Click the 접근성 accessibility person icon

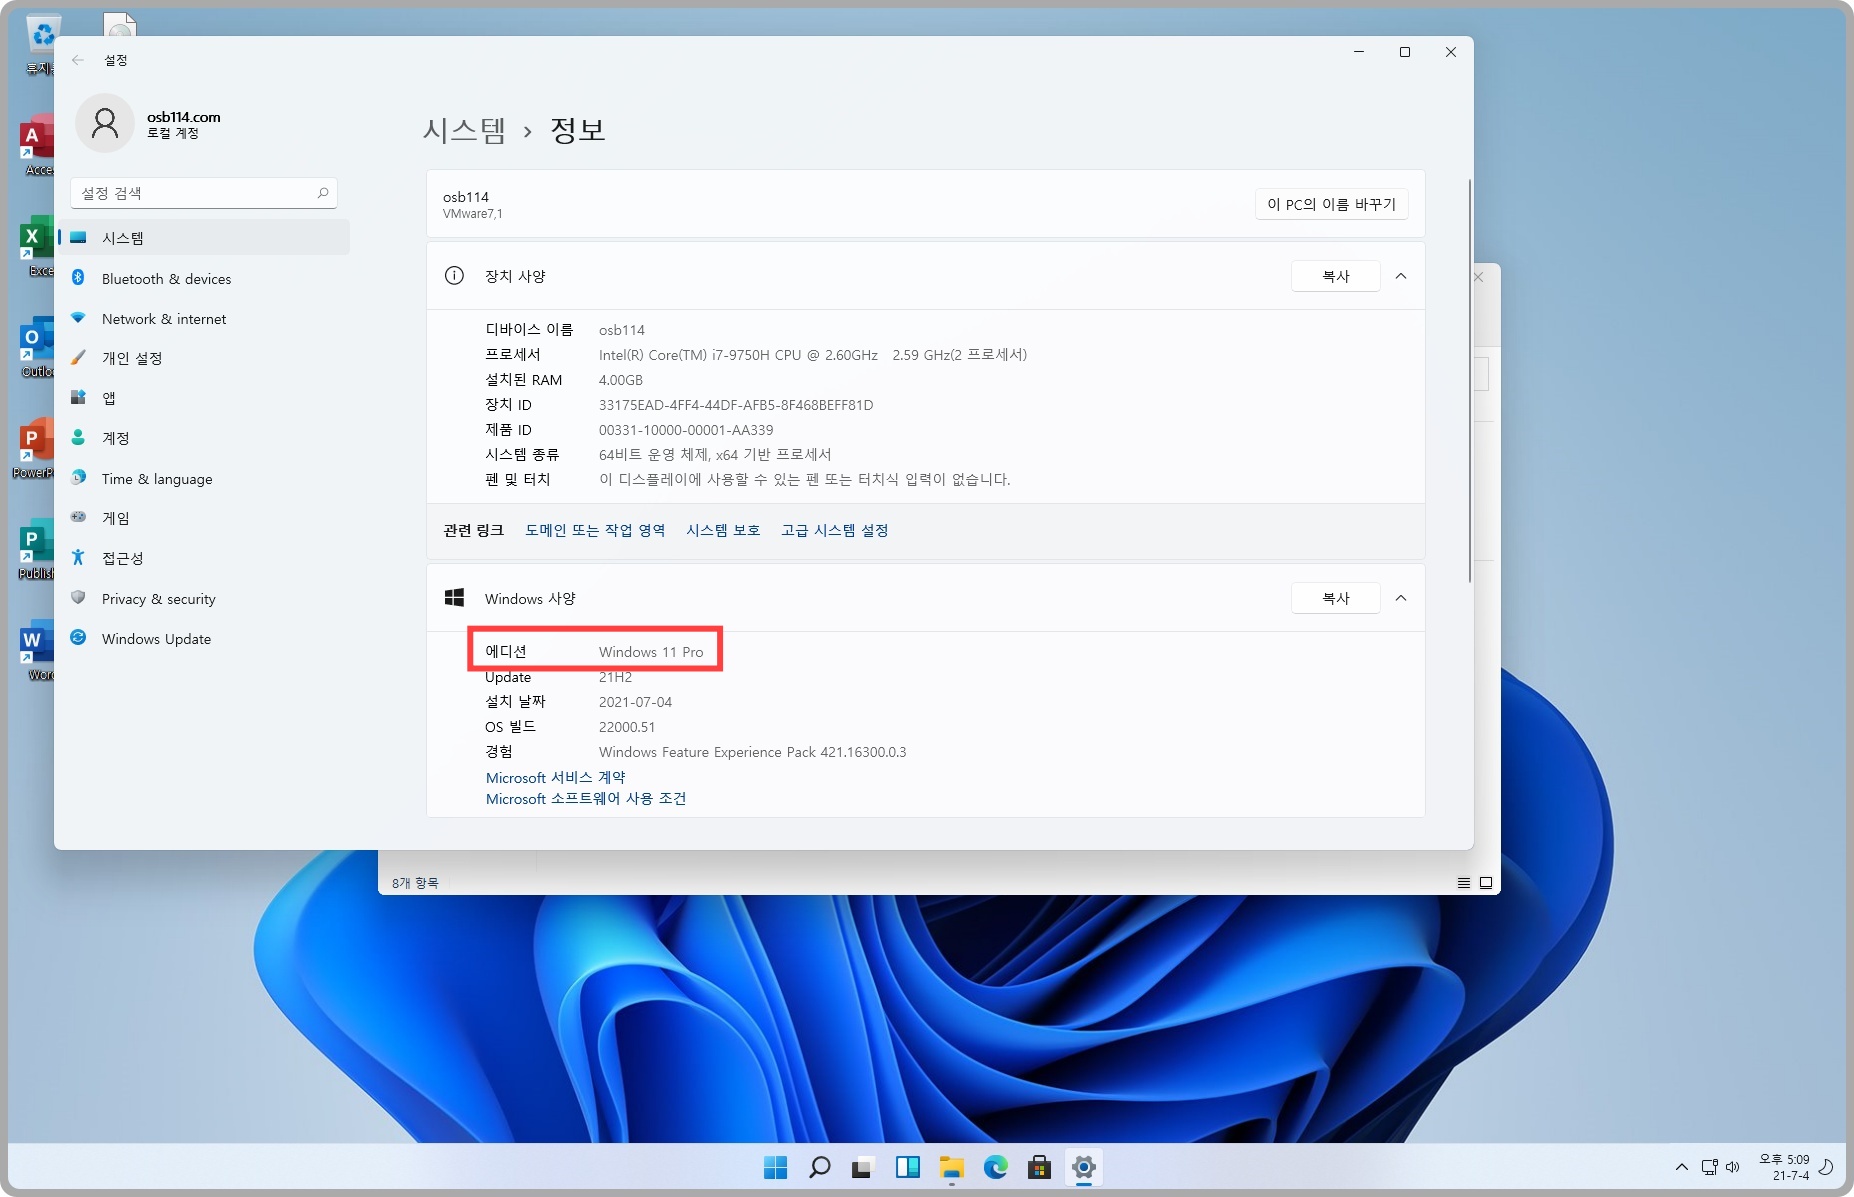(78, 557)
